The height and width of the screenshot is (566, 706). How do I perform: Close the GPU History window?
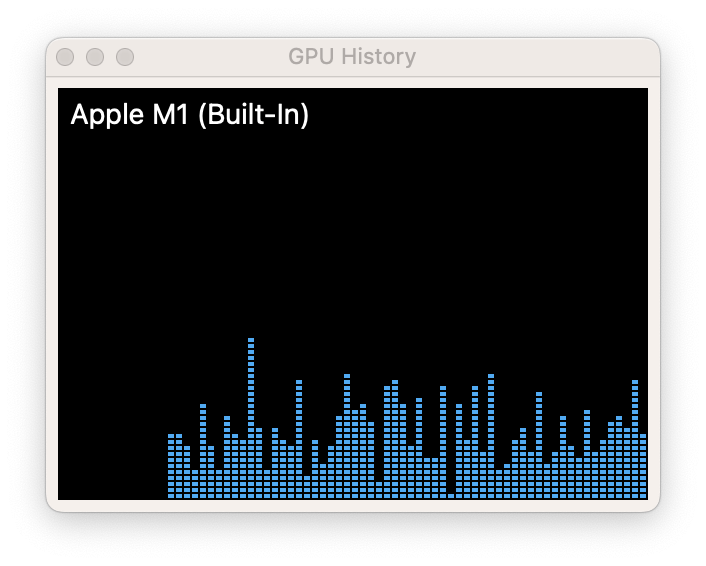coord(65,57)
